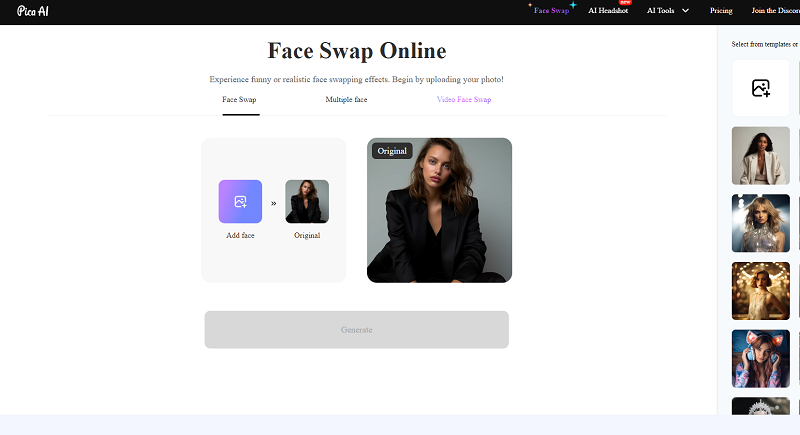
Task: Choose the sequin dress blonde template
Action: pyautogui.click(x=761, y=223)
